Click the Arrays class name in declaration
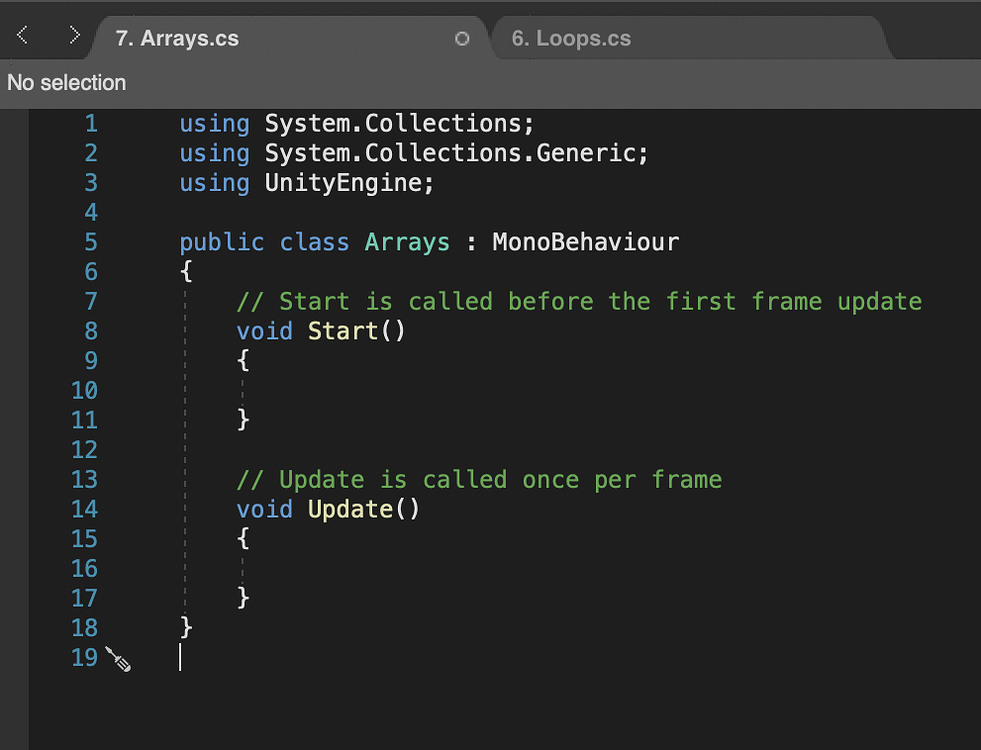The width and height of the screenshot is (981, 750). pyautogui.click(x=407, y=242)
